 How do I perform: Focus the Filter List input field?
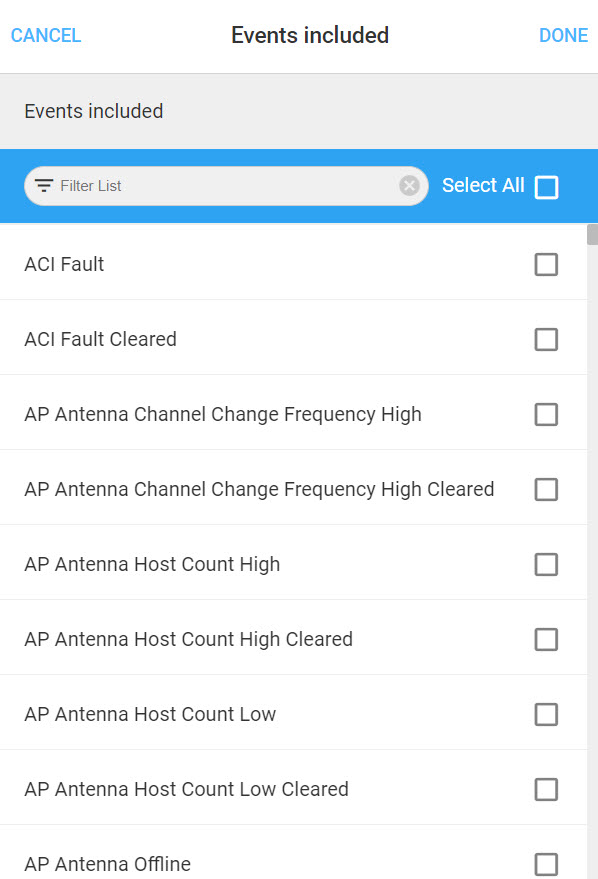pyautogui.click(x=226, y=186)
